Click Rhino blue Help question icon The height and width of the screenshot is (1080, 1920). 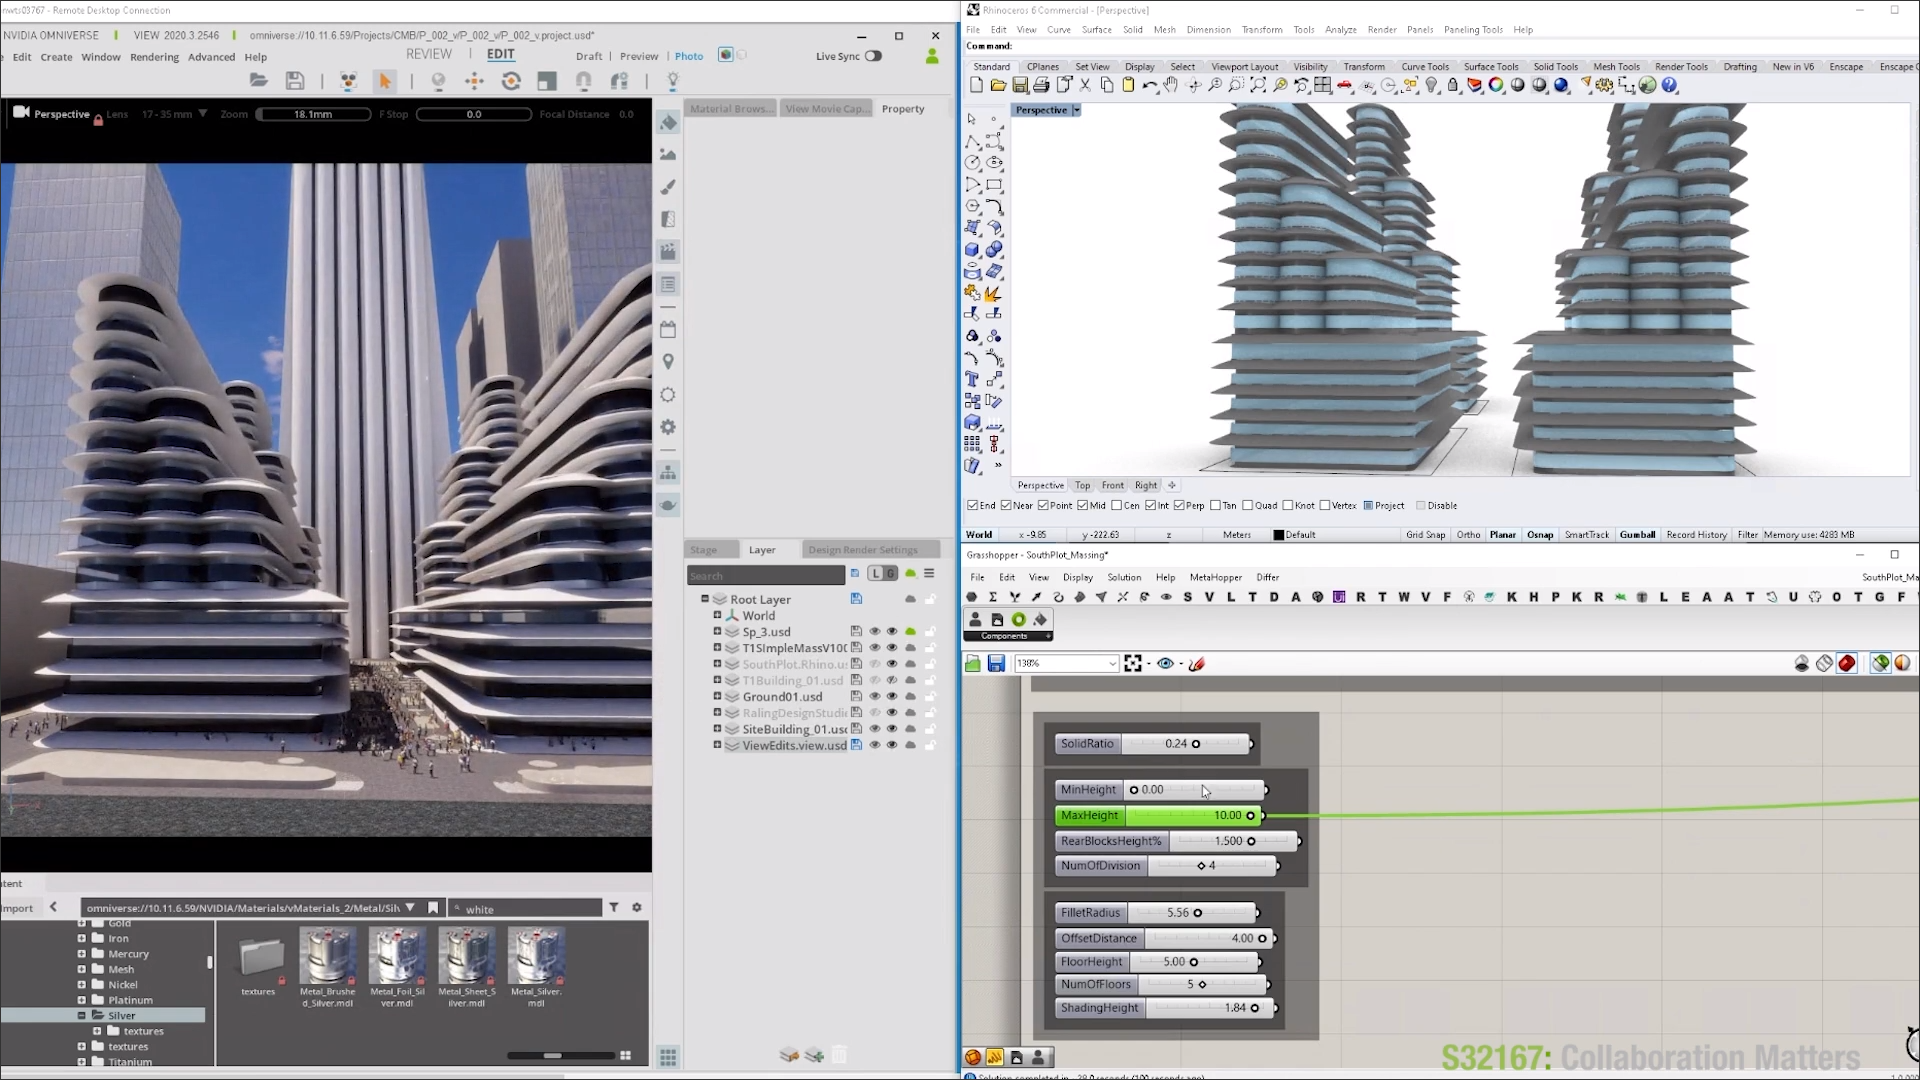1669,86
